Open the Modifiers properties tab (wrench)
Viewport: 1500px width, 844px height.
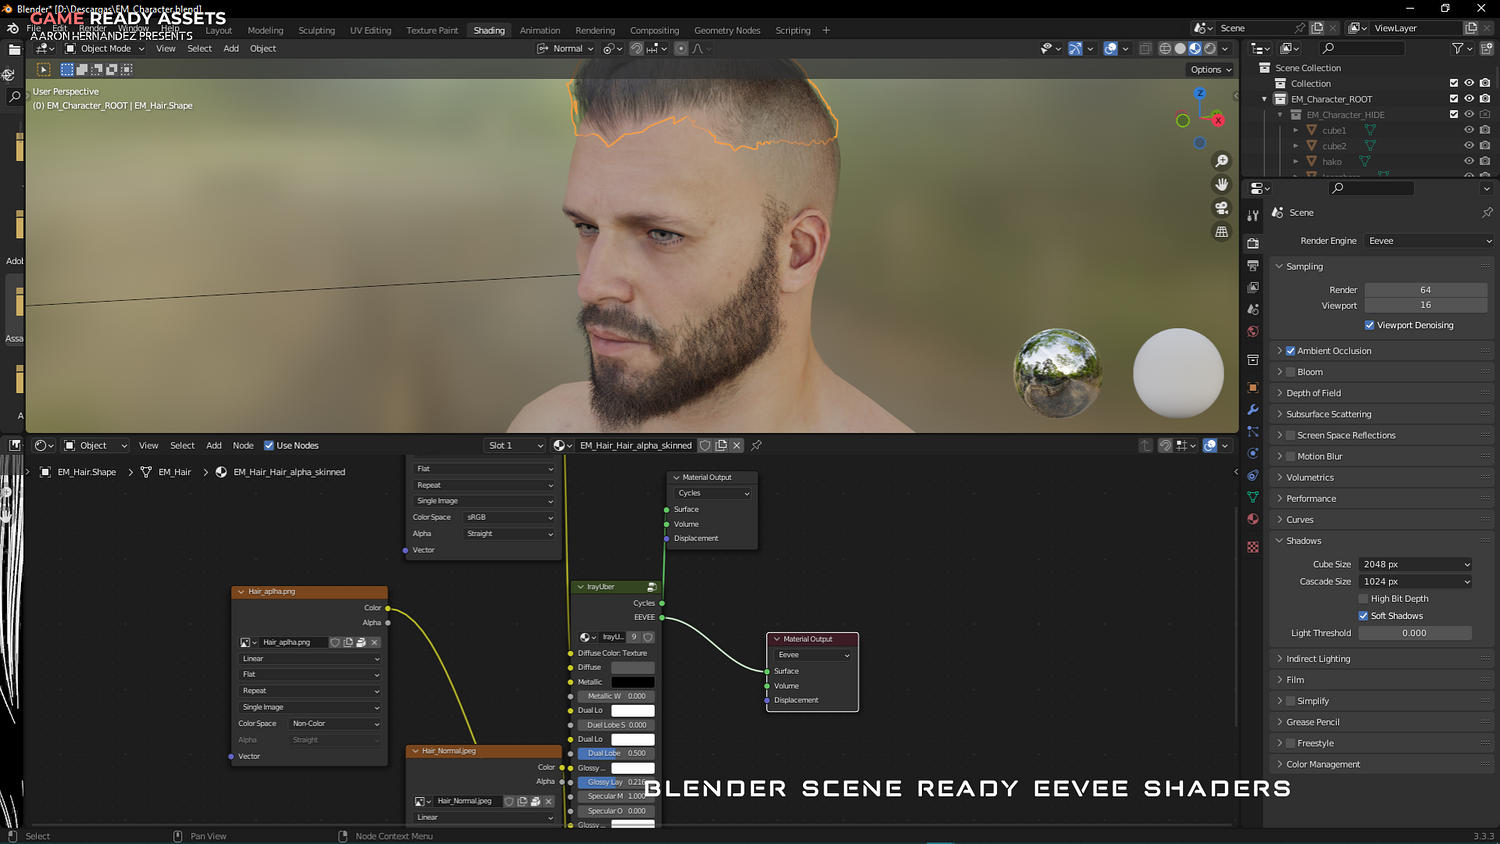click(1253, 409)
